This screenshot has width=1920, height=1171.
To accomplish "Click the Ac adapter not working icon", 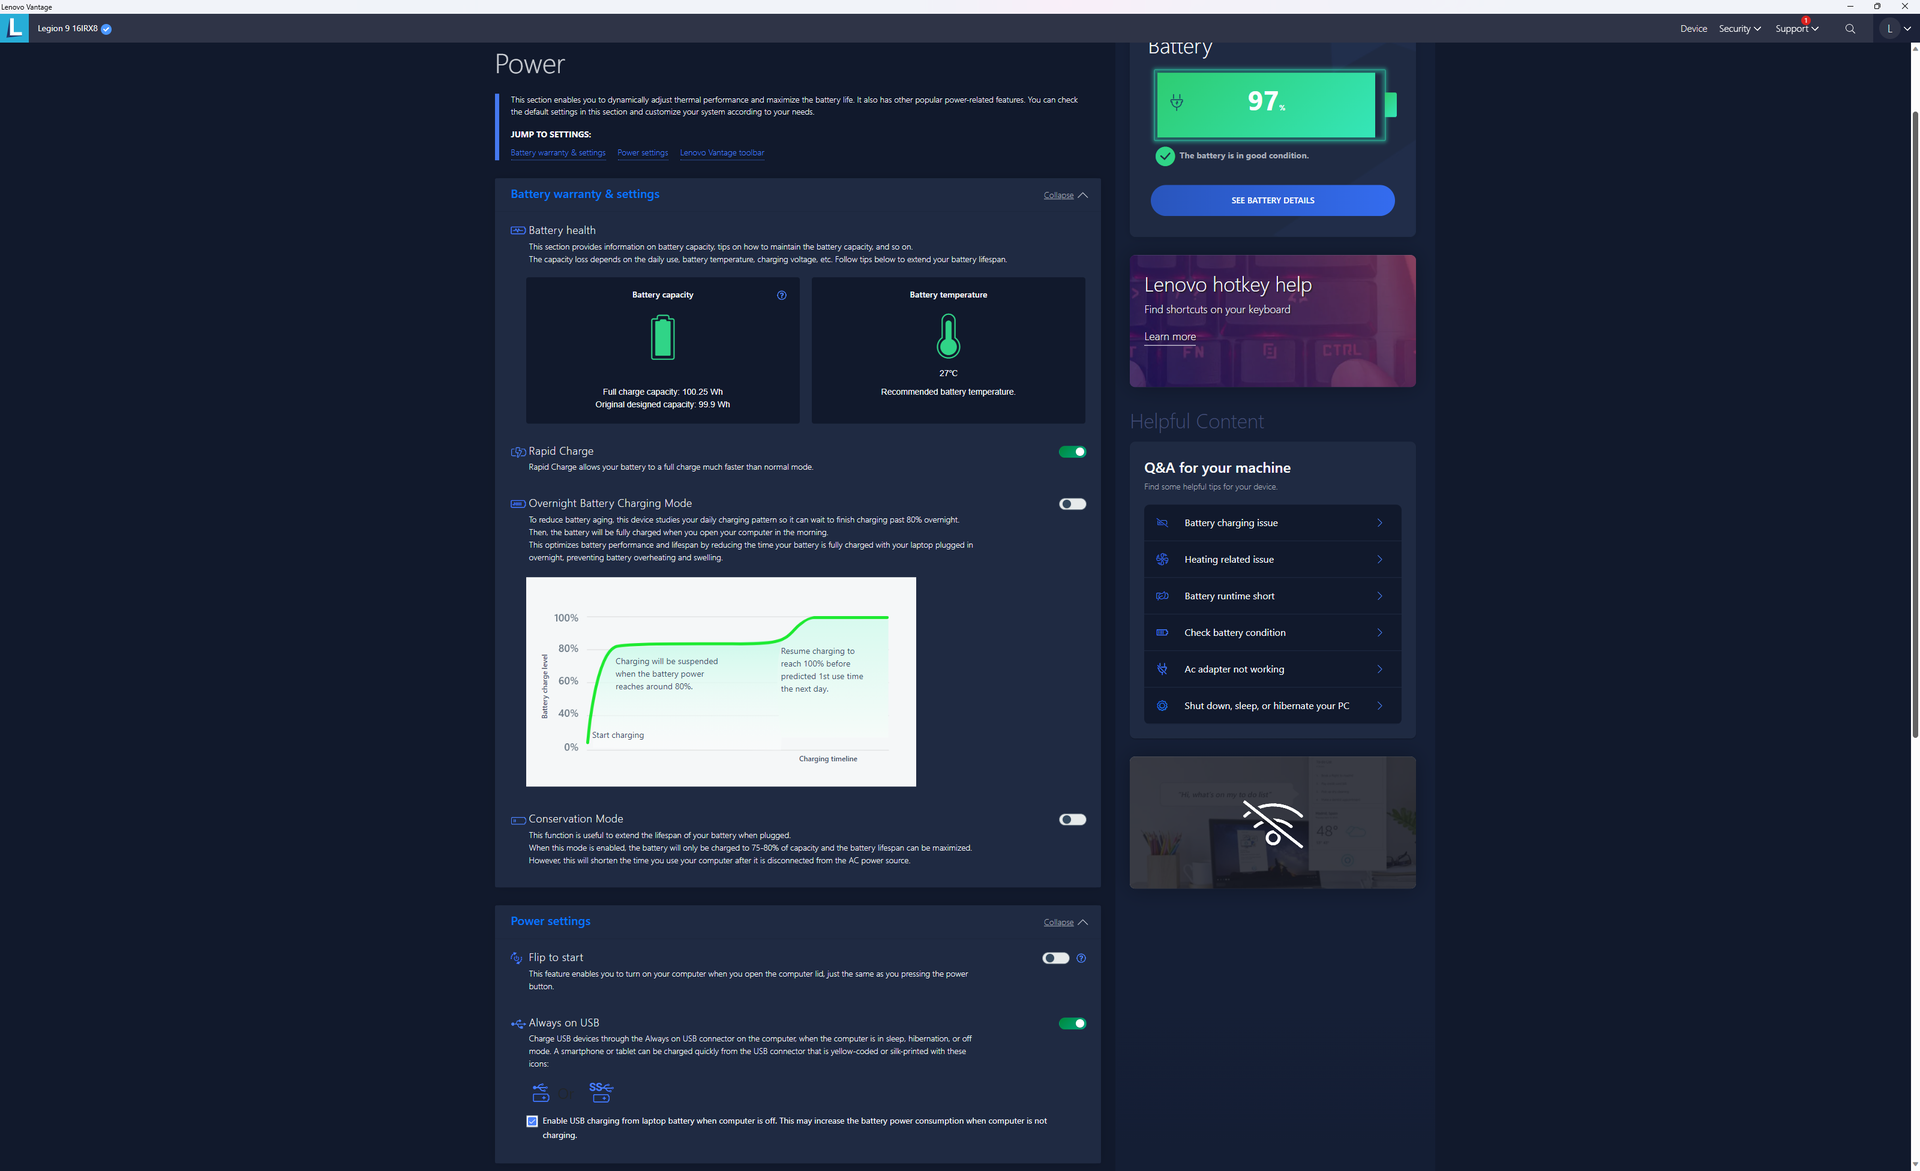I will 1162,669.
